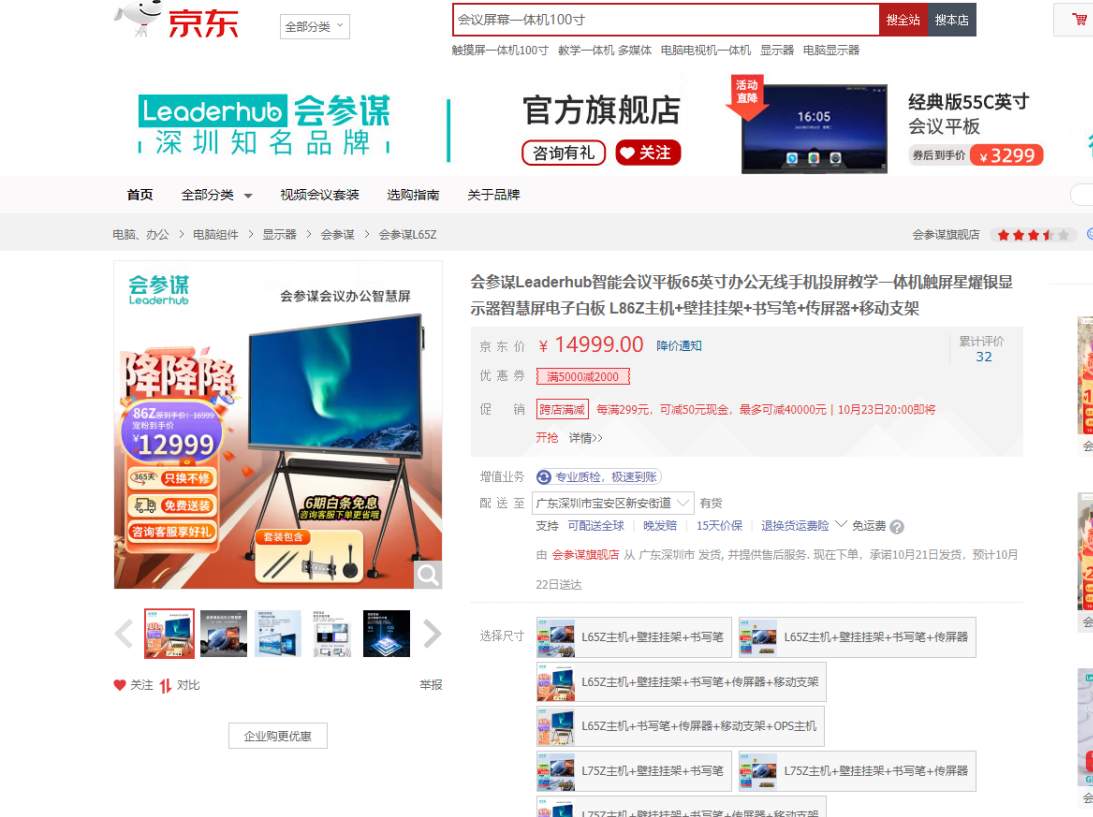The width and height of the screenshot is (1093, 817).
Task: Click the 15天价保 link
Action: [x=719, y=526]
